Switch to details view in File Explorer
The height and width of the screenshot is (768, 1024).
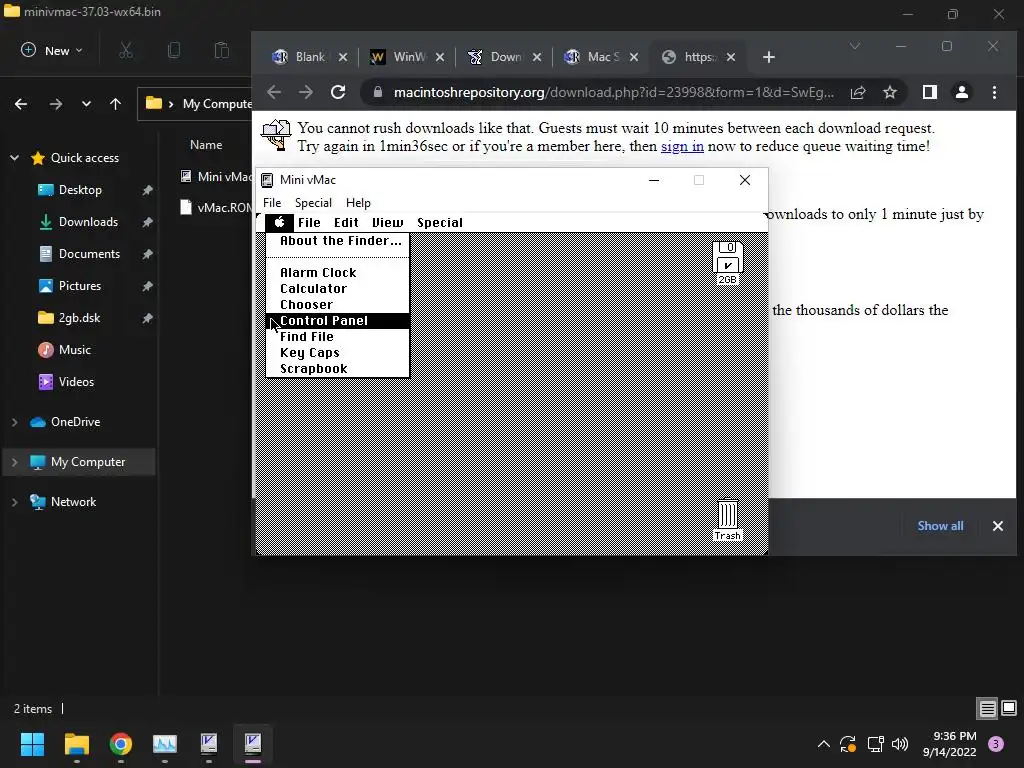pyautogui.click(x=987, y=708)
